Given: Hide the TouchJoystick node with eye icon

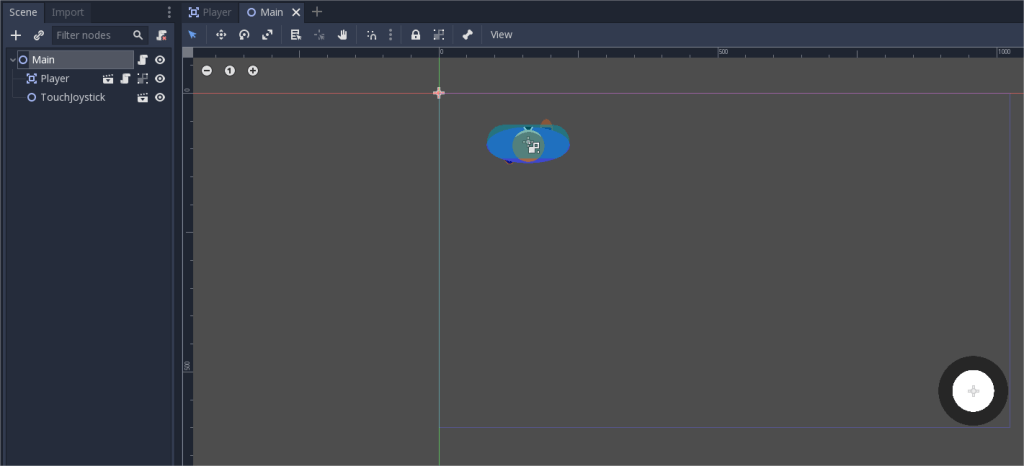Looking at the screenshot, I should [160, 98].
